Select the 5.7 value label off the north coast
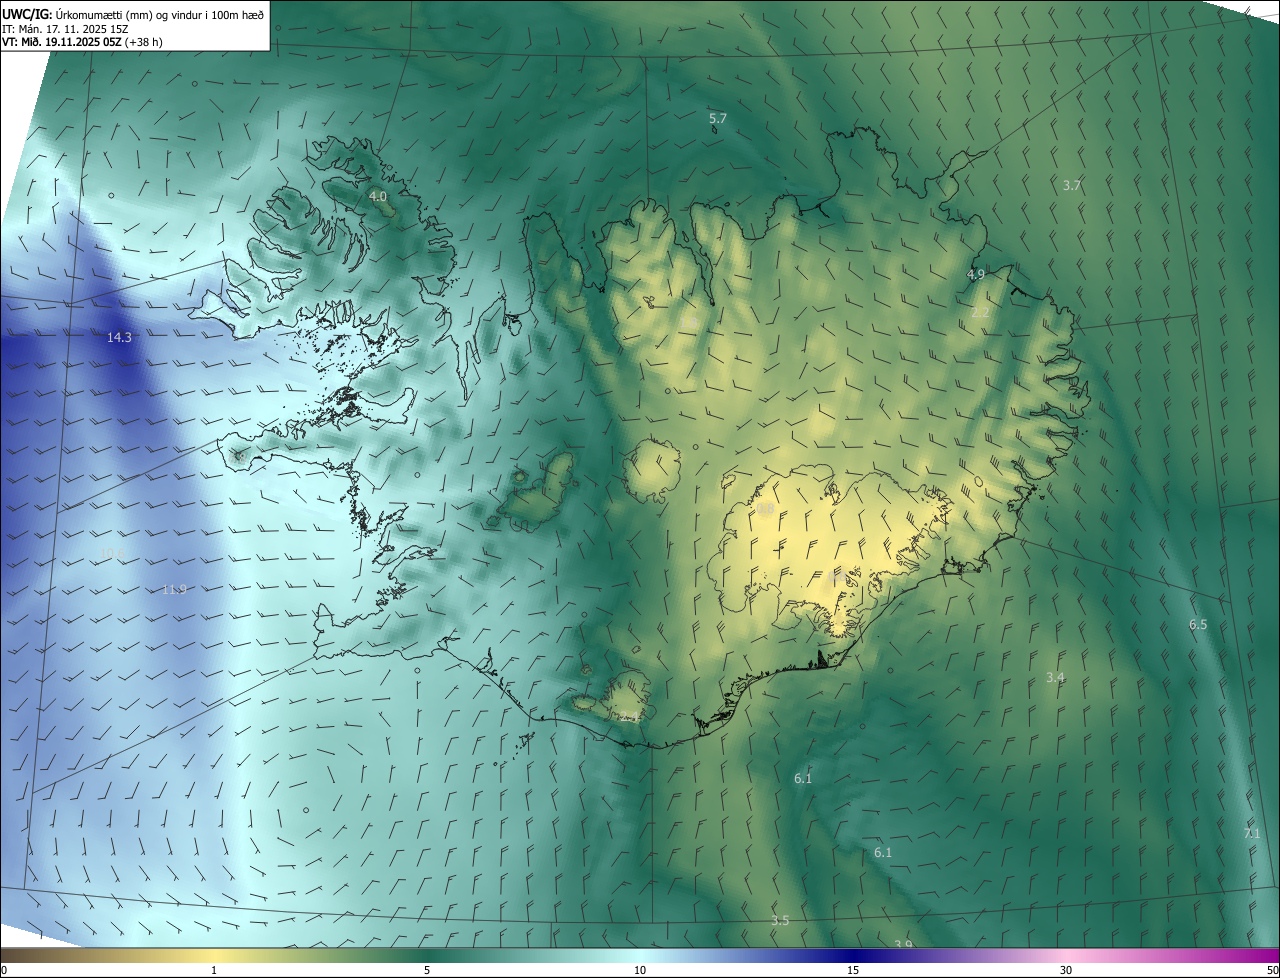 (x=718, y=119)
